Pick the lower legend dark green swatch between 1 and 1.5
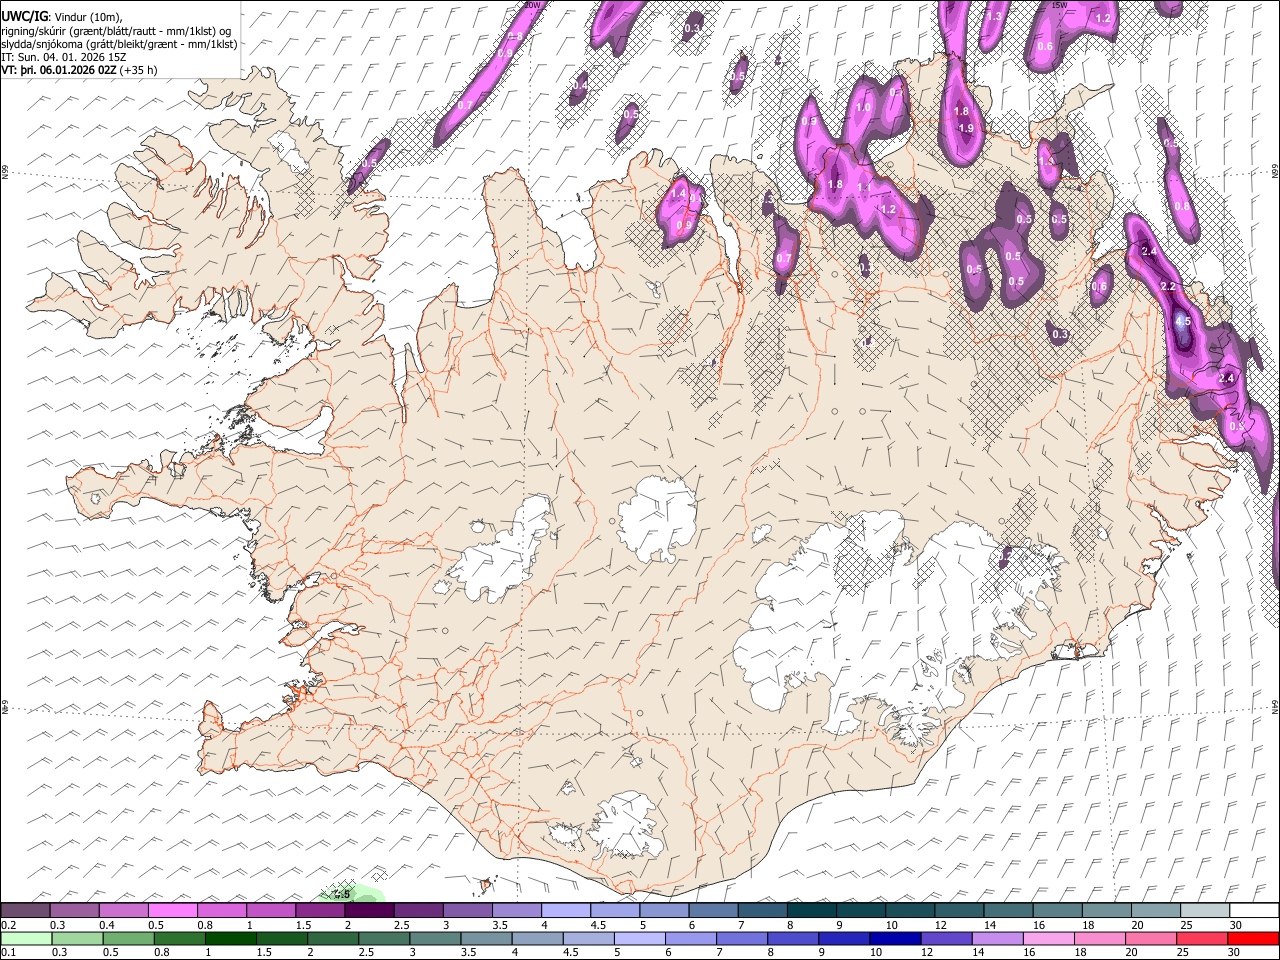Viewport: 1280px width, 960px height. (x=231, y=938)
